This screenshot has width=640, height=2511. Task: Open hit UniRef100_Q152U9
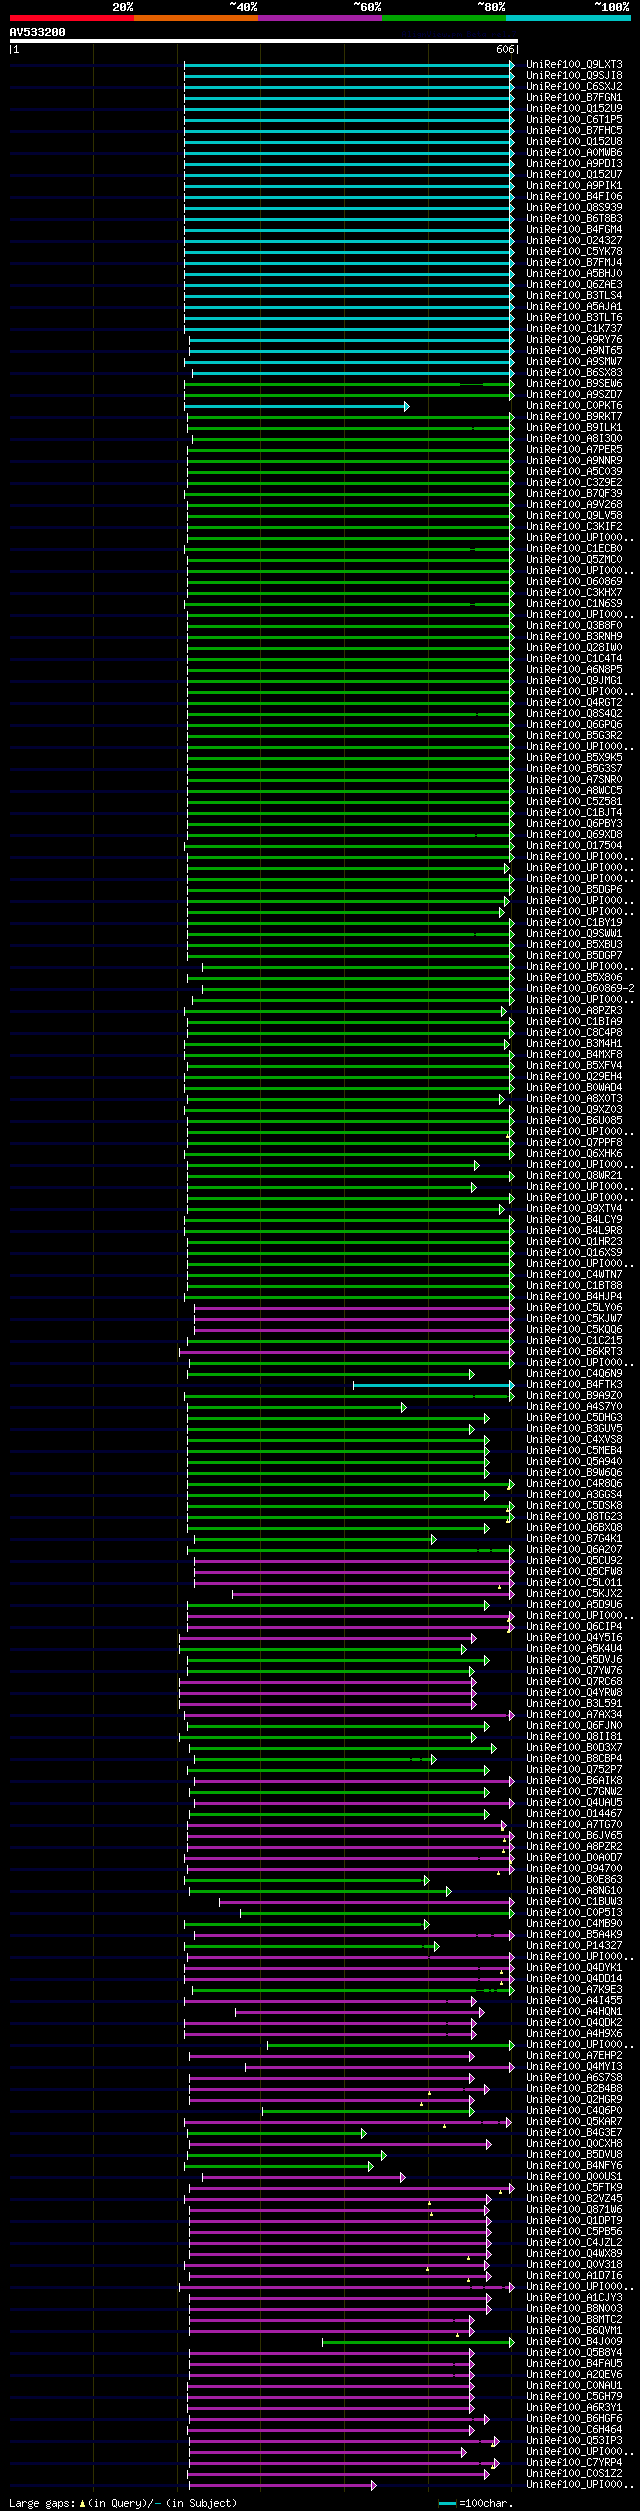pyautogui.click(x=574, y=109)
